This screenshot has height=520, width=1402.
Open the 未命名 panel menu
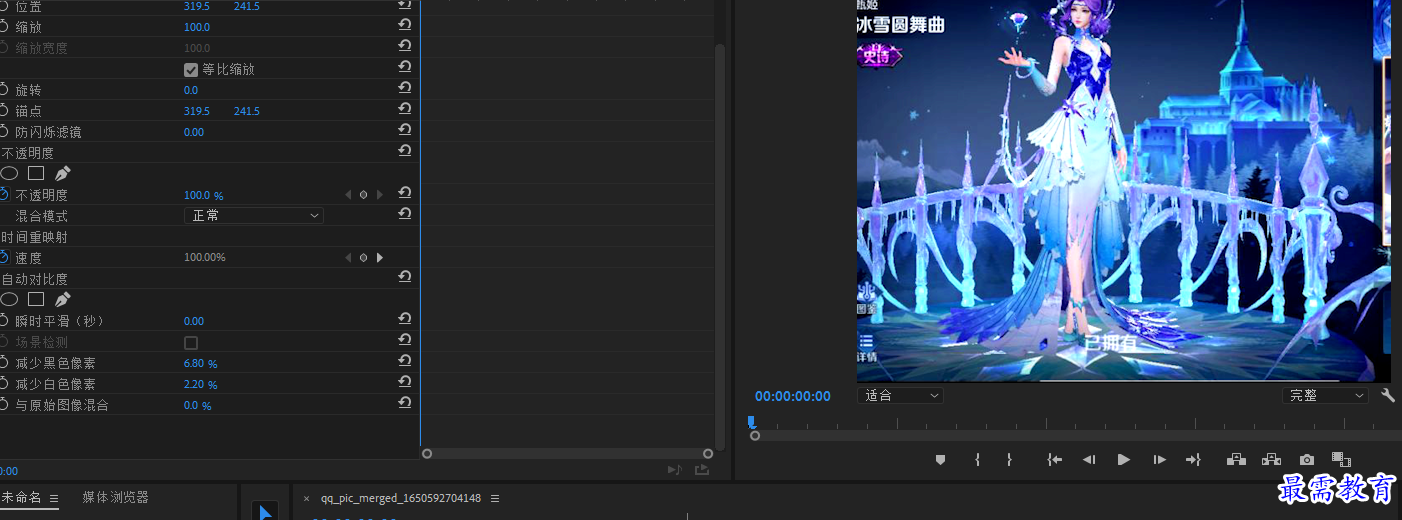point(54,498)
